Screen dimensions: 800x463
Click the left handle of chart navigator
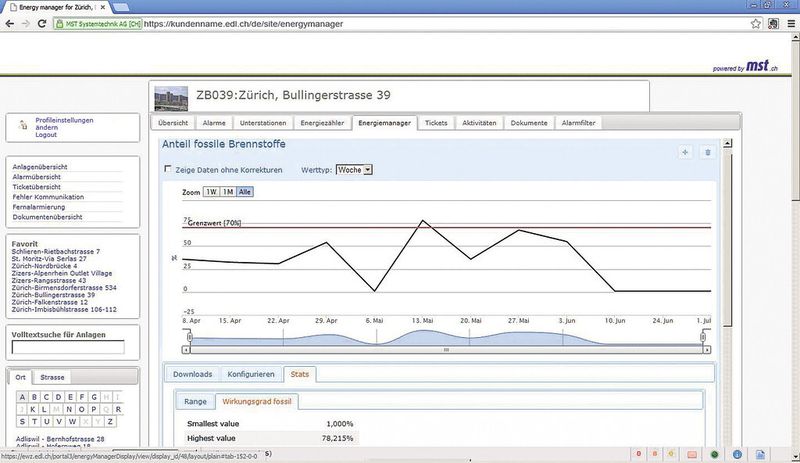(189, 337)
